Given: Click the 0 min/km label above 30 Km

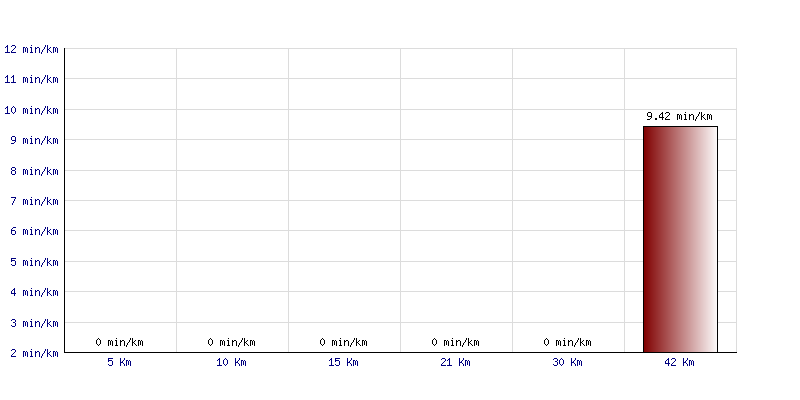Looking at the screenshot, I should [567, 342].
